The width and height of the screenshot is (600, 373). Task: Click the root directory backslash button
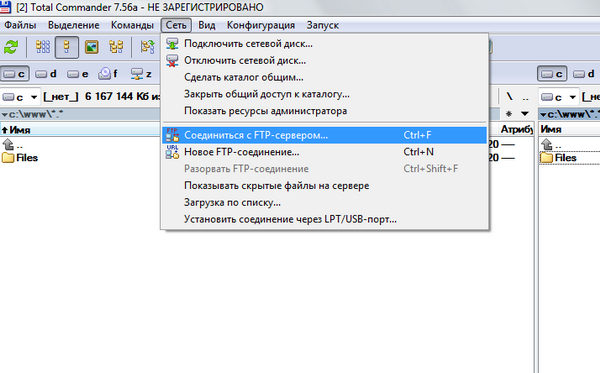click(x=509, y=97)
